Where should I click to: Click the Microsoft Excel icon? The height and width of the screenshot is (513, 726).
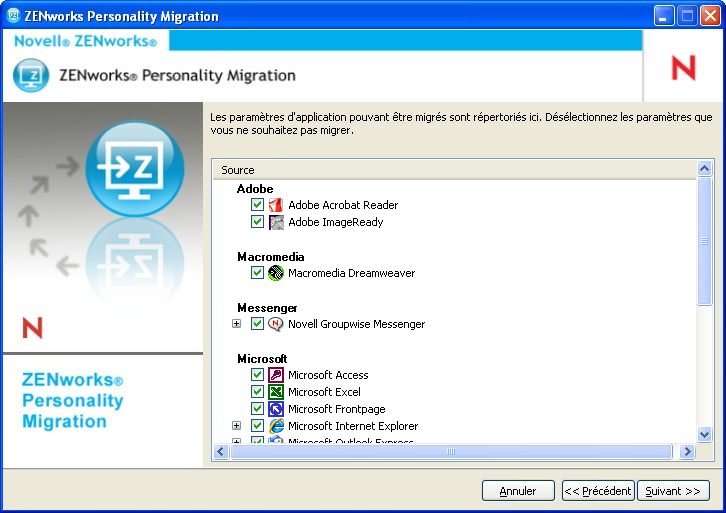click(276, 392)
